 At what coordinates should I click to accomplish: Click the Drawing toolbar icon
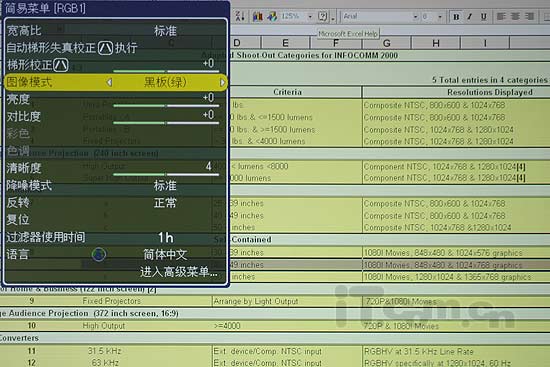tap(272, 16)
